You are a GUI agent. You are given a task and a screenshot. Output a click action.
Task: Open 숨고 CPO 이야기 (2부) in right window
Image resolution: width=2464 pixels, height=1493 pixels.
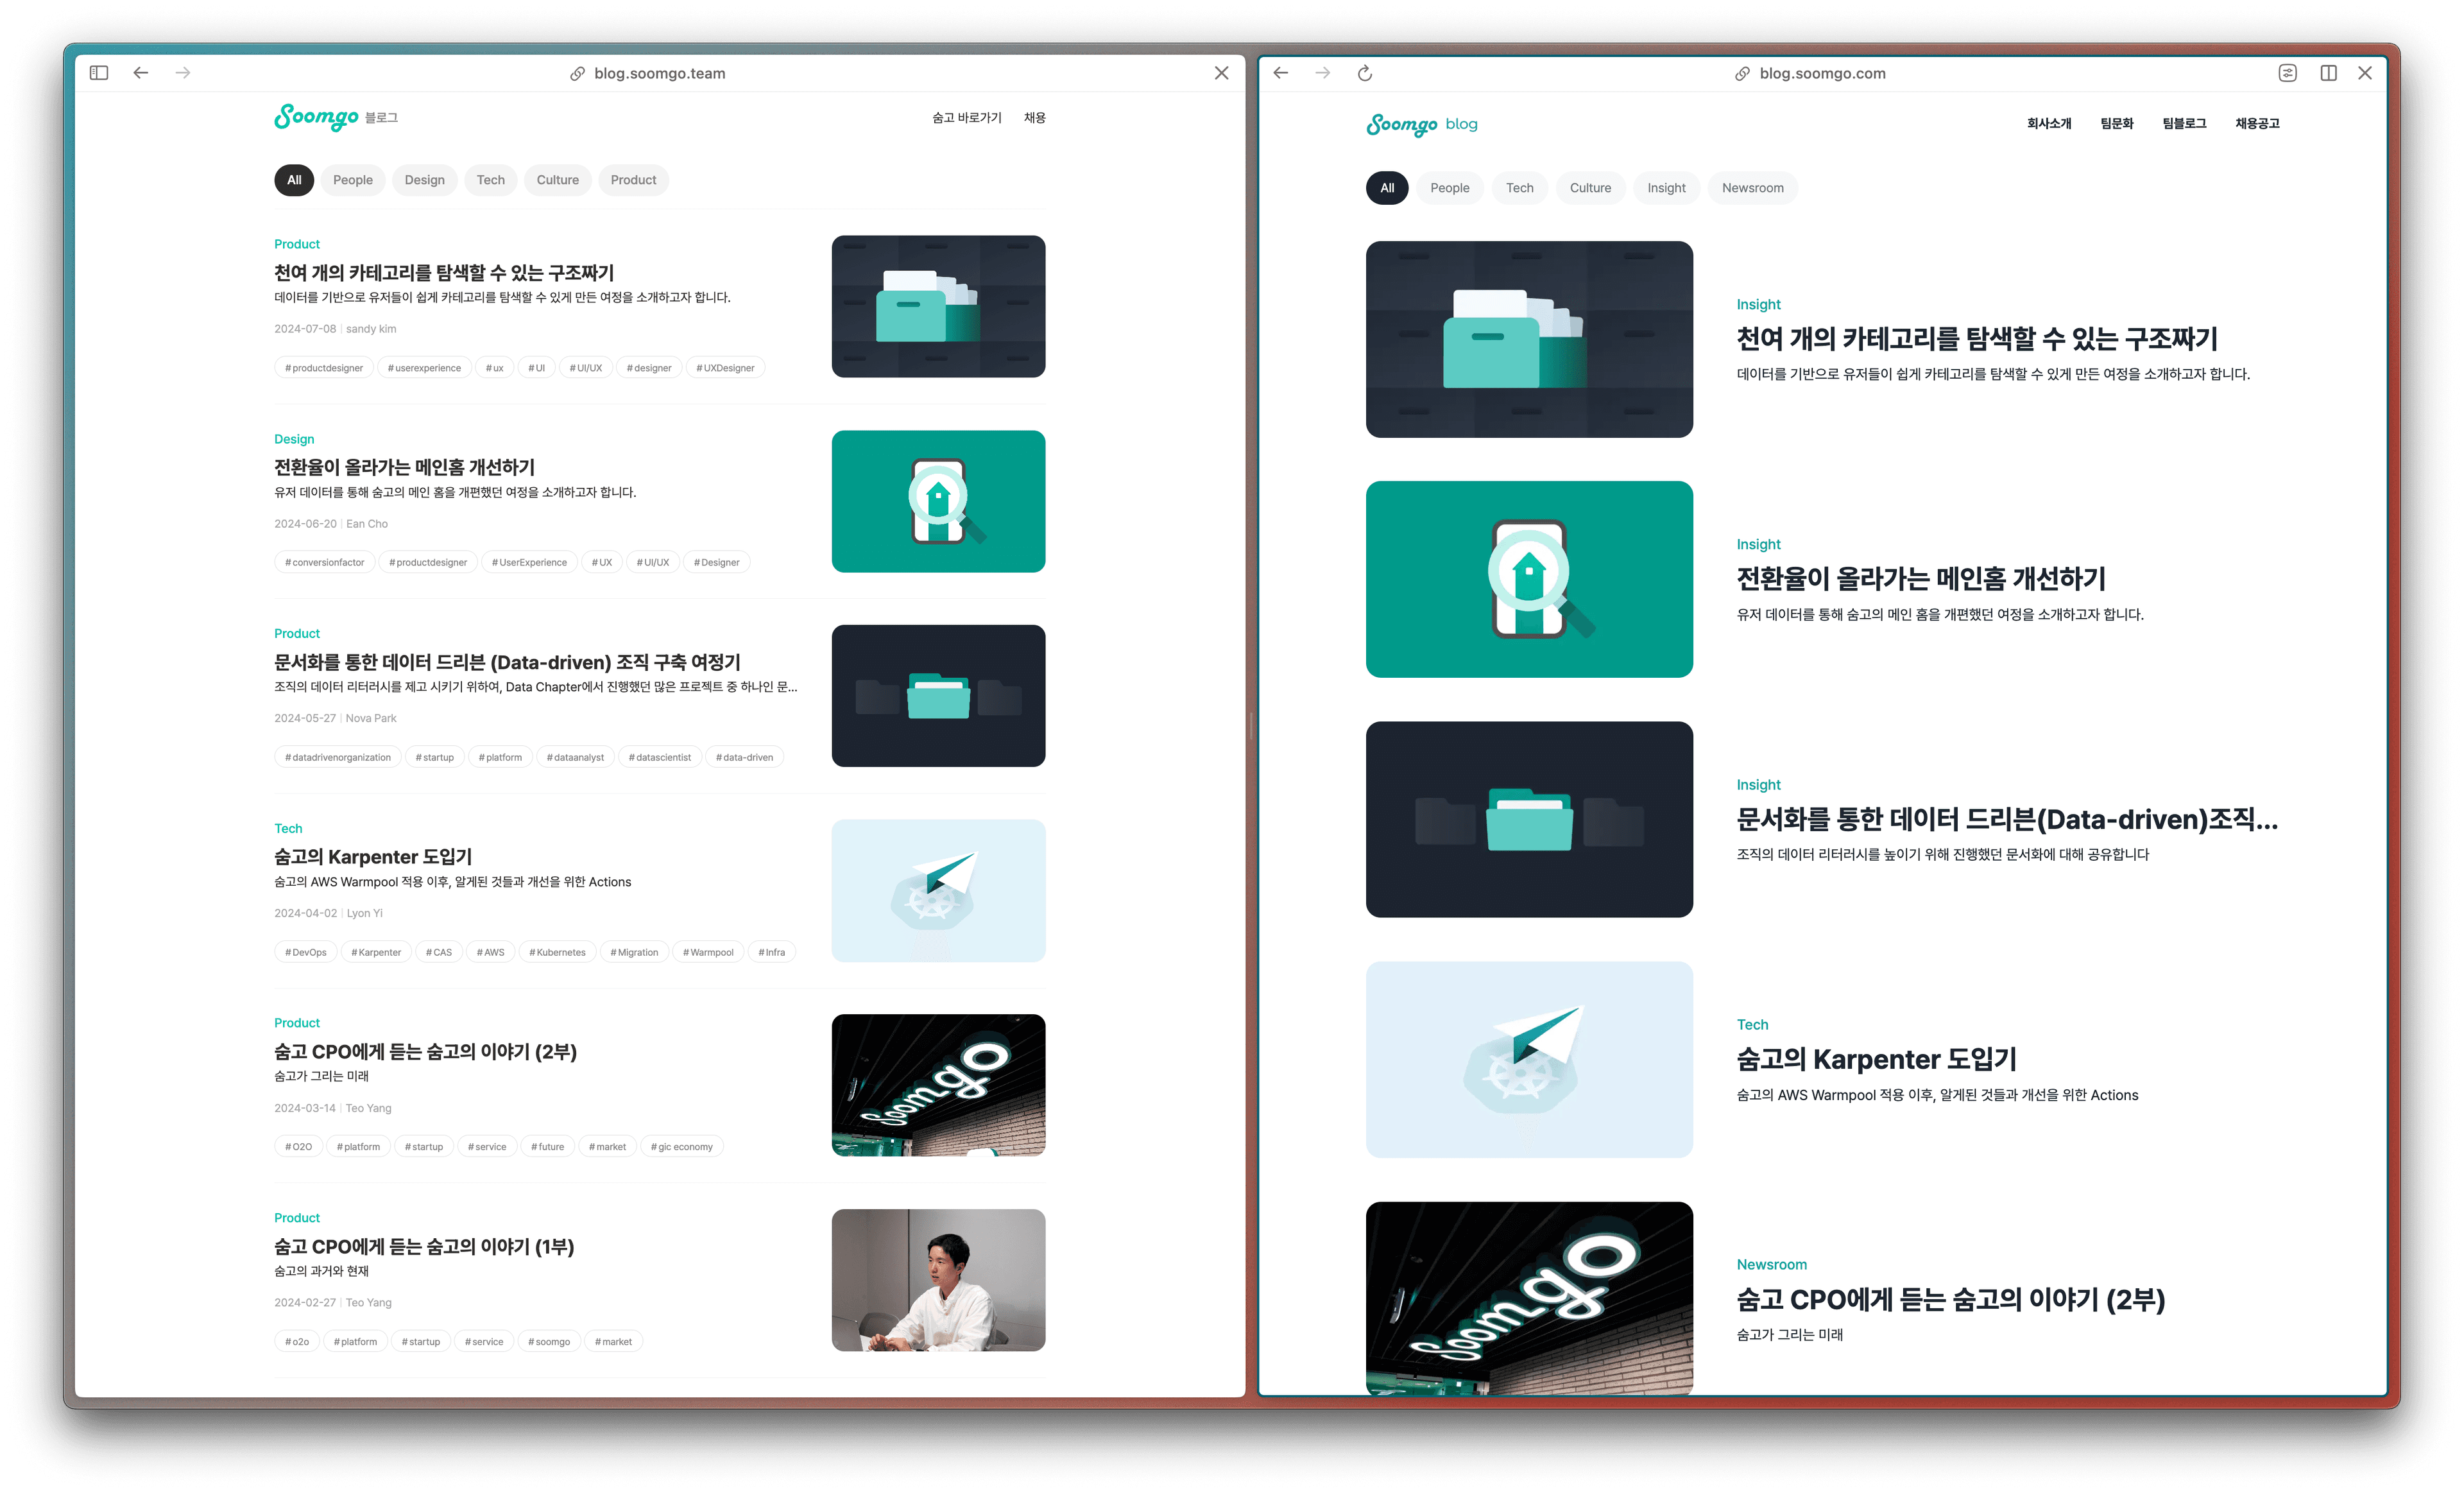coord(1950,1300)
